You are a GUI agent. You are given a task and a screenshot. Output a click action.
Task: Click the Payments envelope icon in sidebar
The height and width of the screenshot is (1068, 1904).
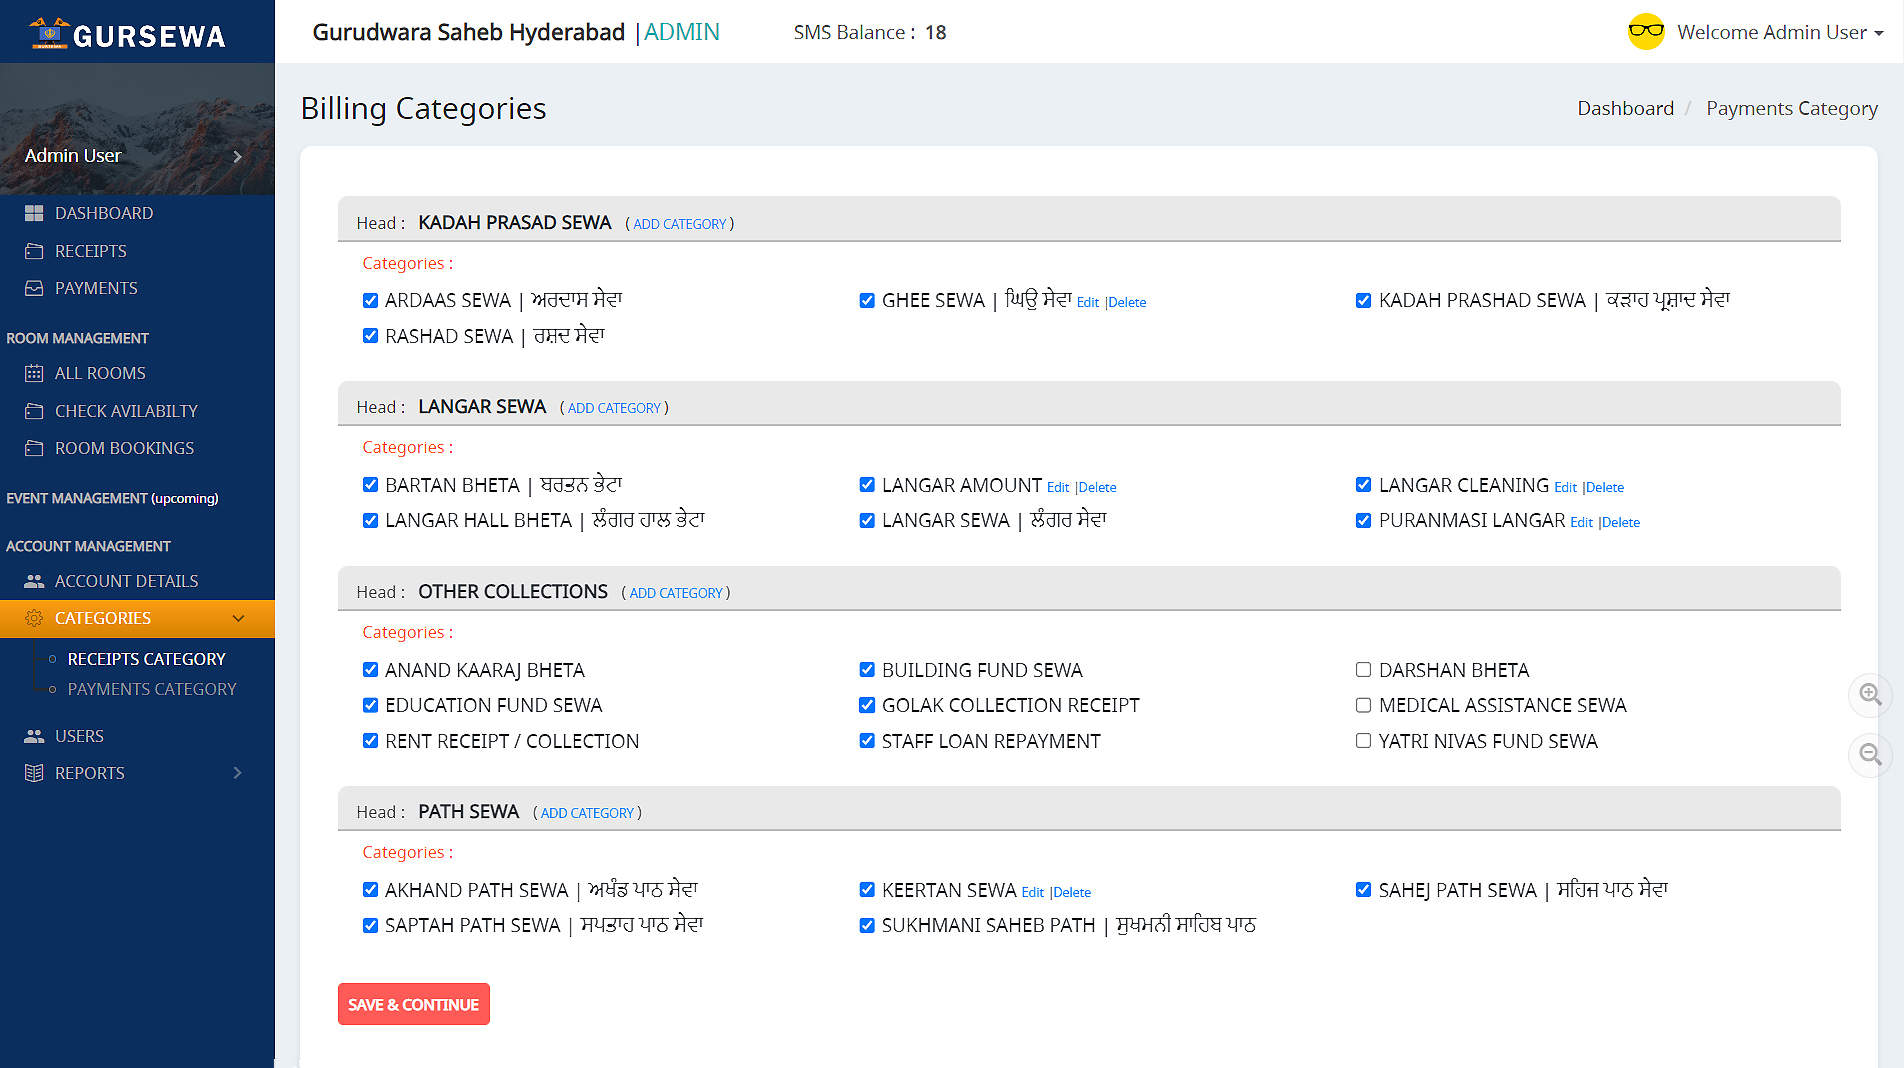tap(34, 288)
